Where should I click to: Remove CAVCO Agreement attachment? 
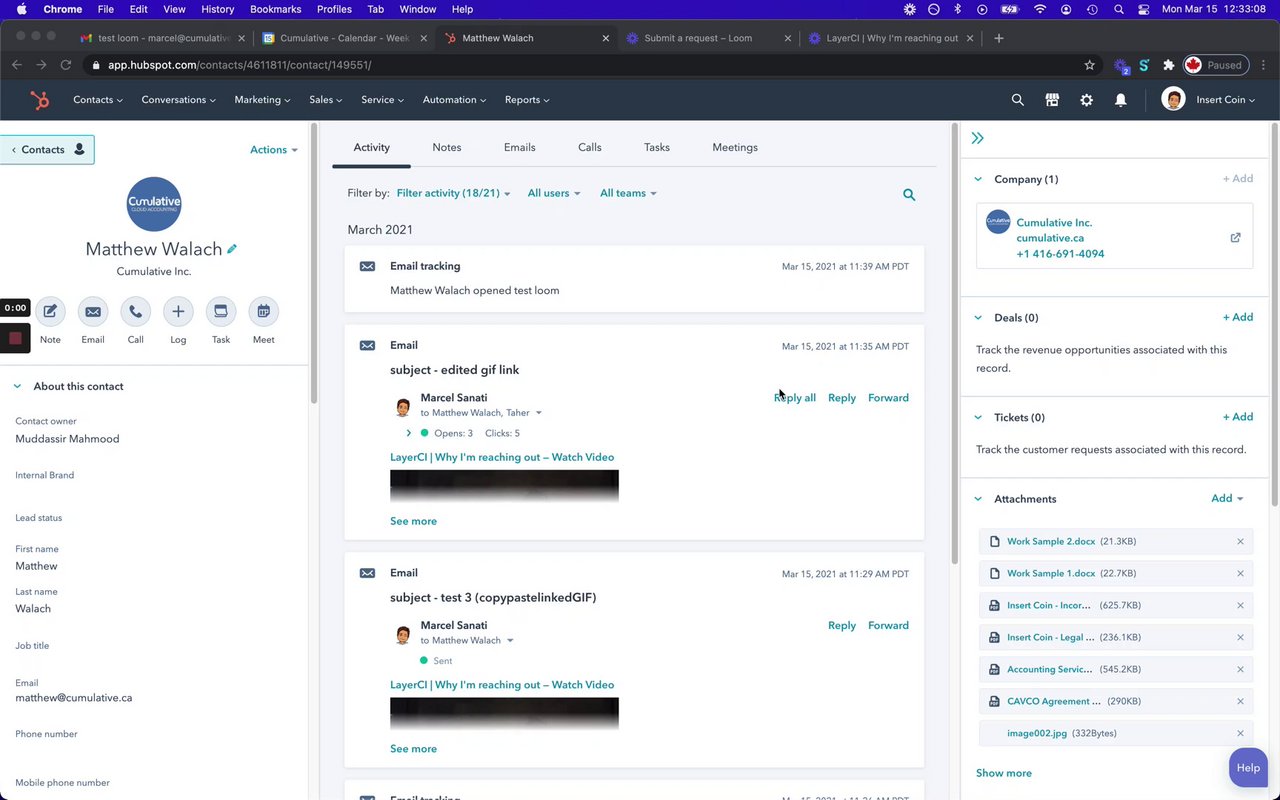(1240, 702)
